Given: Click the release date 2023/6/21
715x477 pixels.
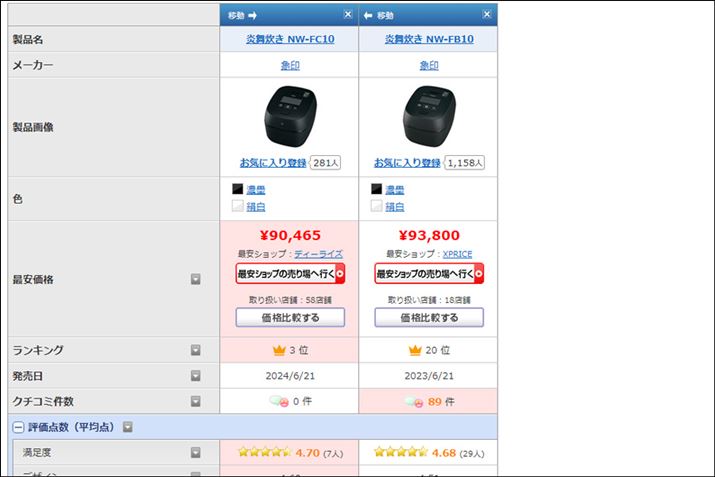Looking at the screenshot, I should tap(429, 376).
